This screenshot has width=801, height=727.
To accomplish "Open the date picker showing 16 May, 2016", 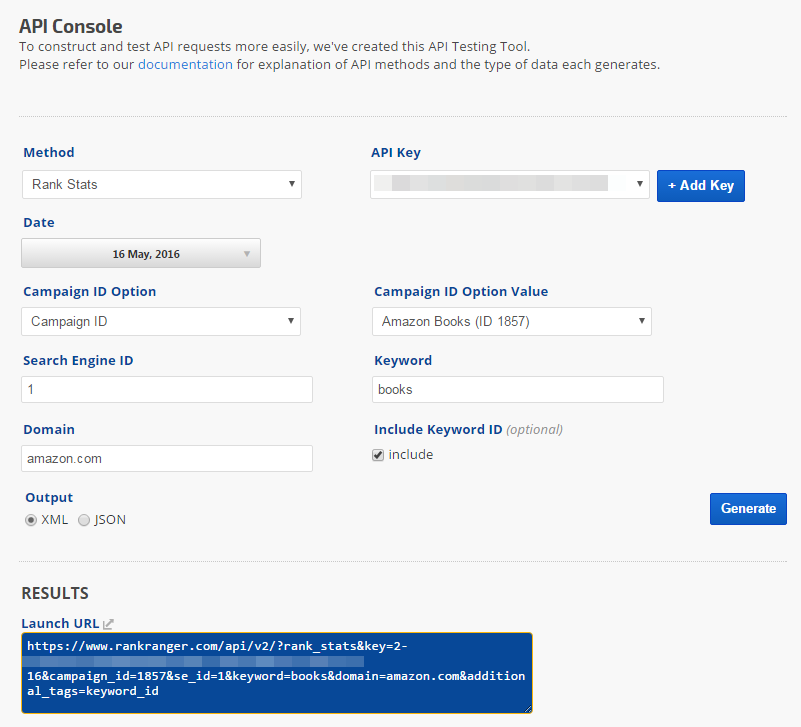I will click(141, 253).
